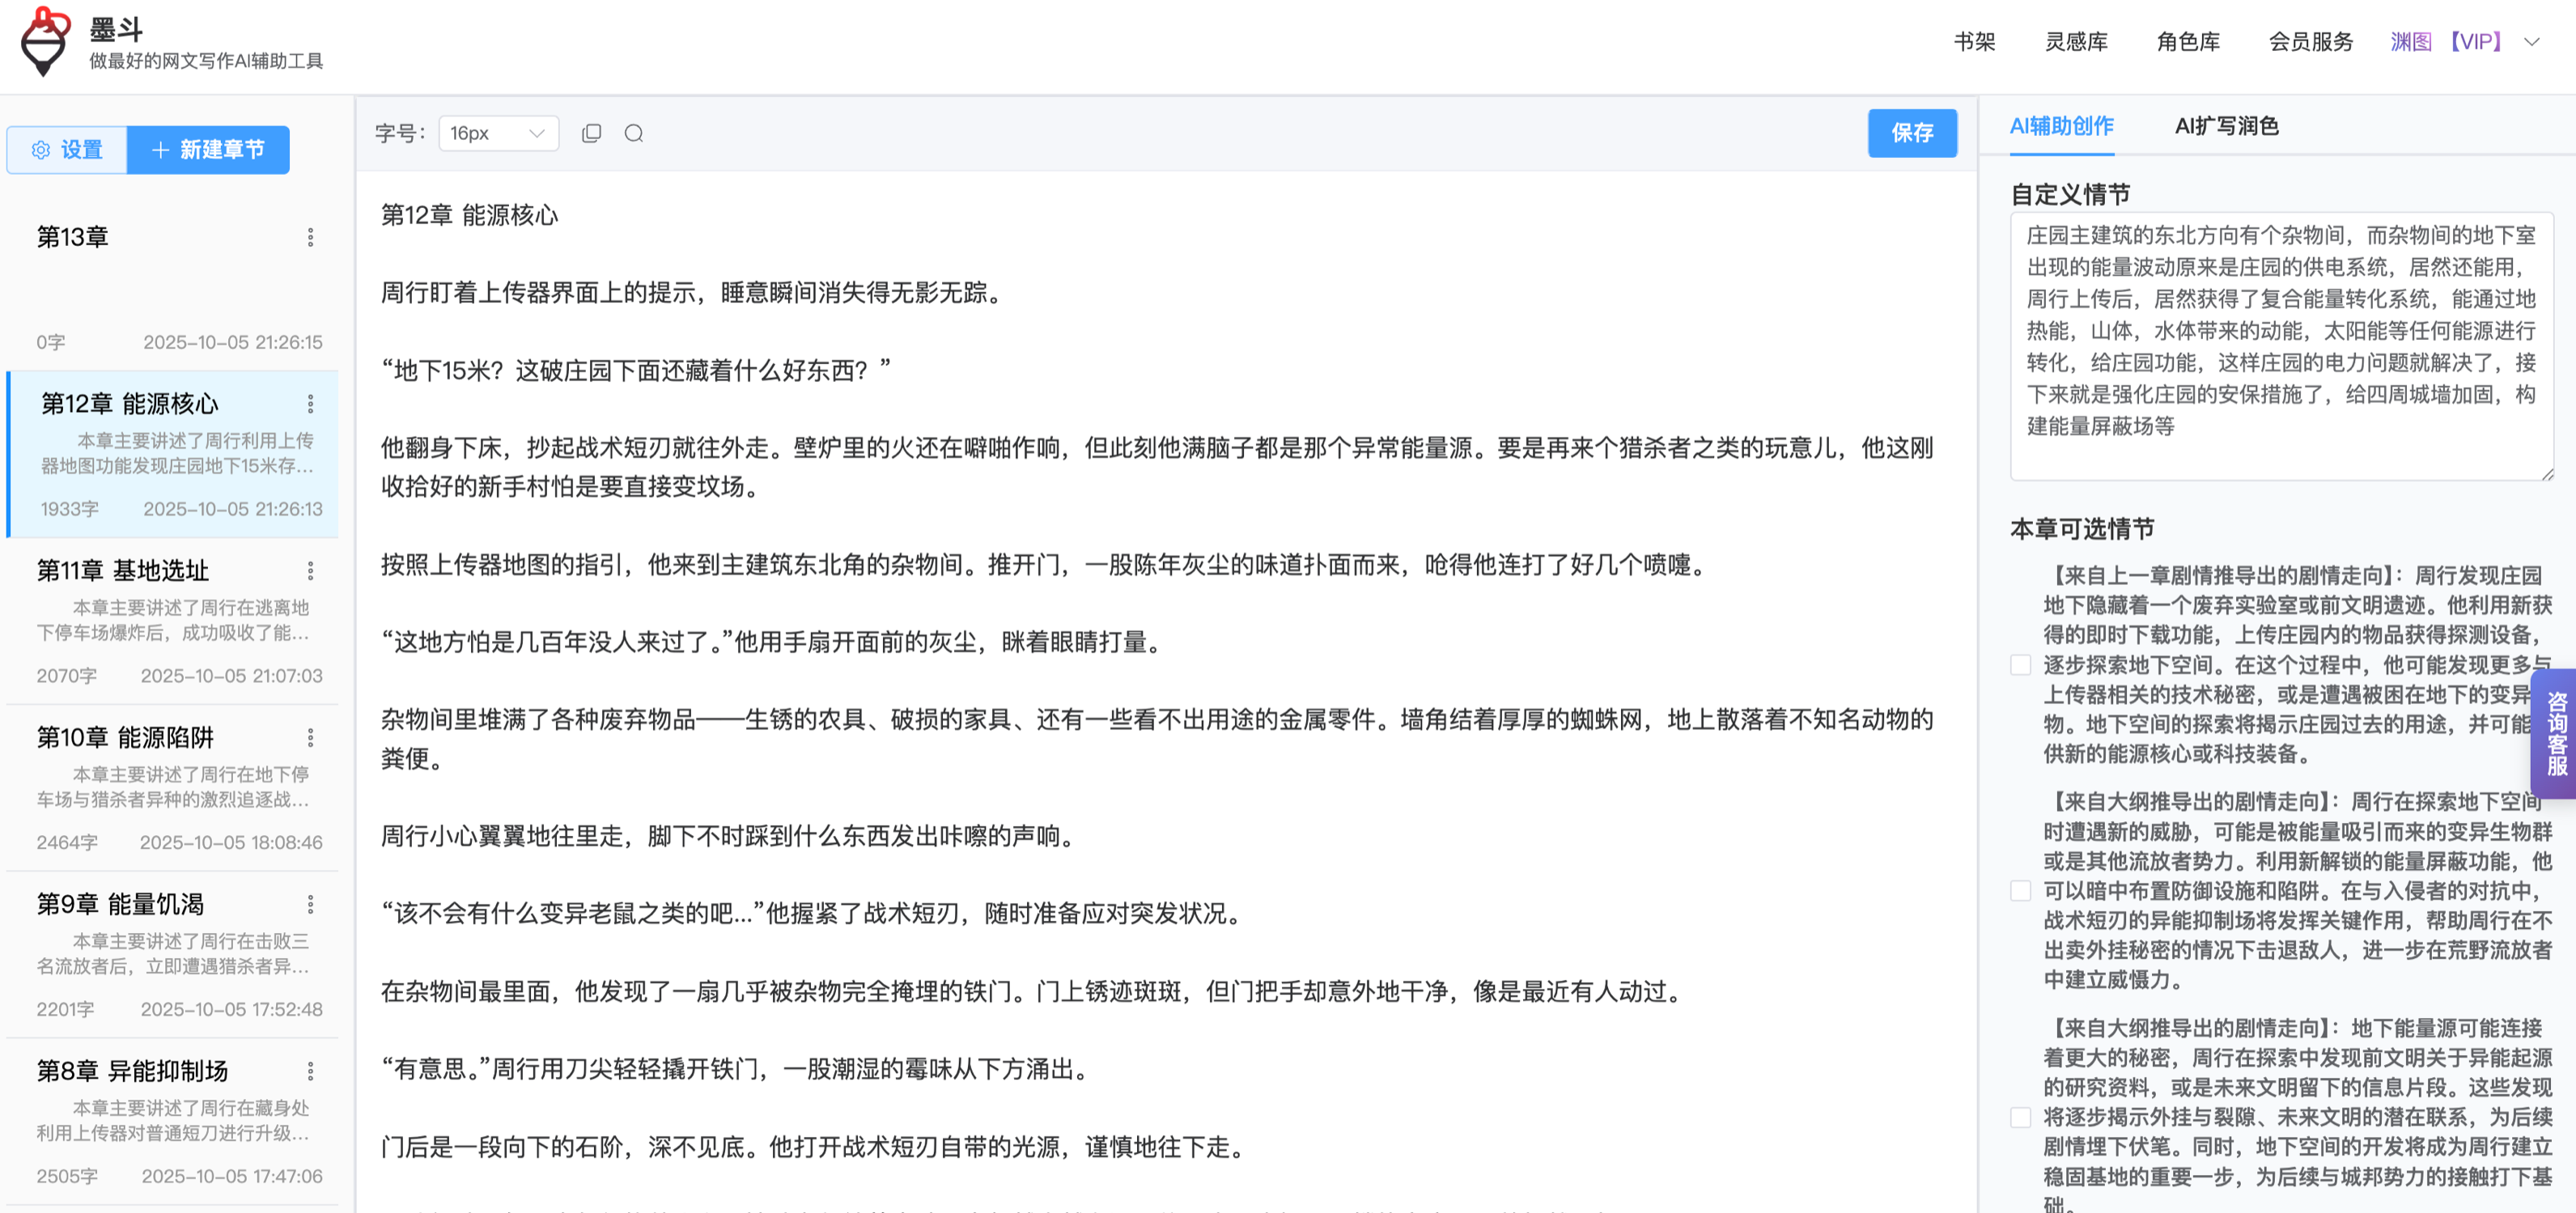Check the third plot option about 地下能量源
This screenshot has height=1213, width=2576.
coord(2020,1117)
